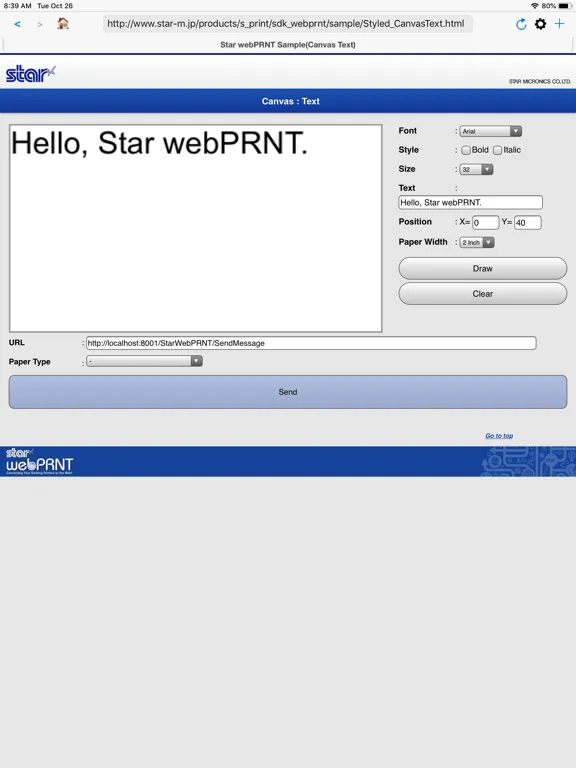Tap the browser forward arrow
Viewport: 576px width, 768px height.
pos(40,24)
